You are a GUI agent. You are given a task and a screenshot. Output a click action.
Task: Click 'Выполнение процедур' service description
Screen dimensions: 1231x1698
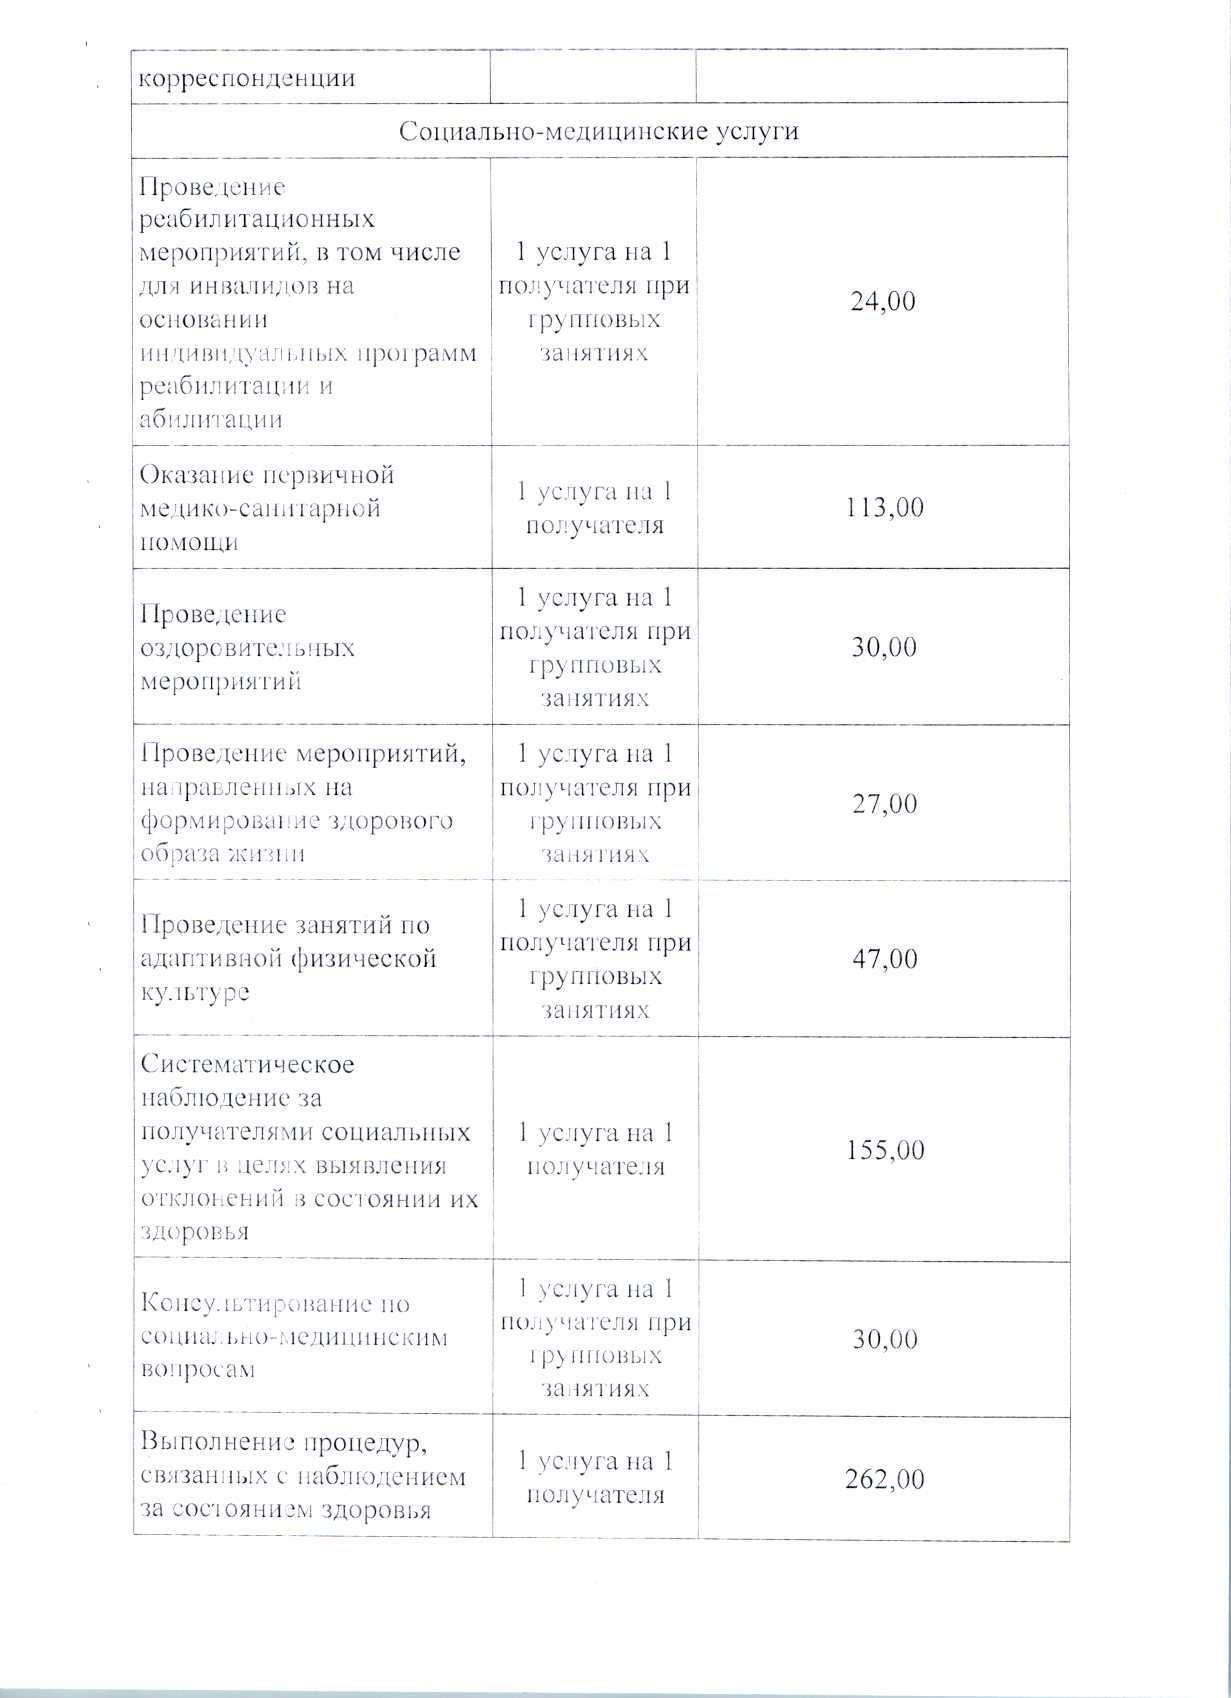[302, 1477]
